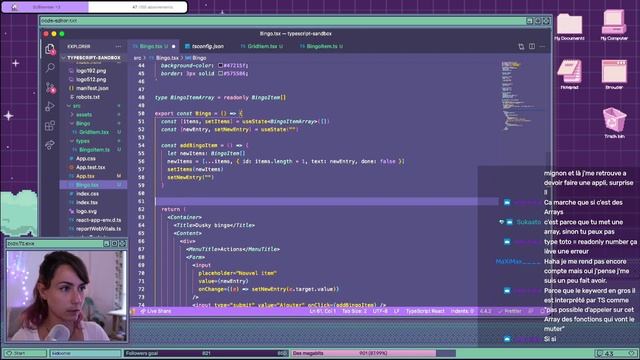
Task: Click the Followers goal progress bar
Action: [206, 353]
